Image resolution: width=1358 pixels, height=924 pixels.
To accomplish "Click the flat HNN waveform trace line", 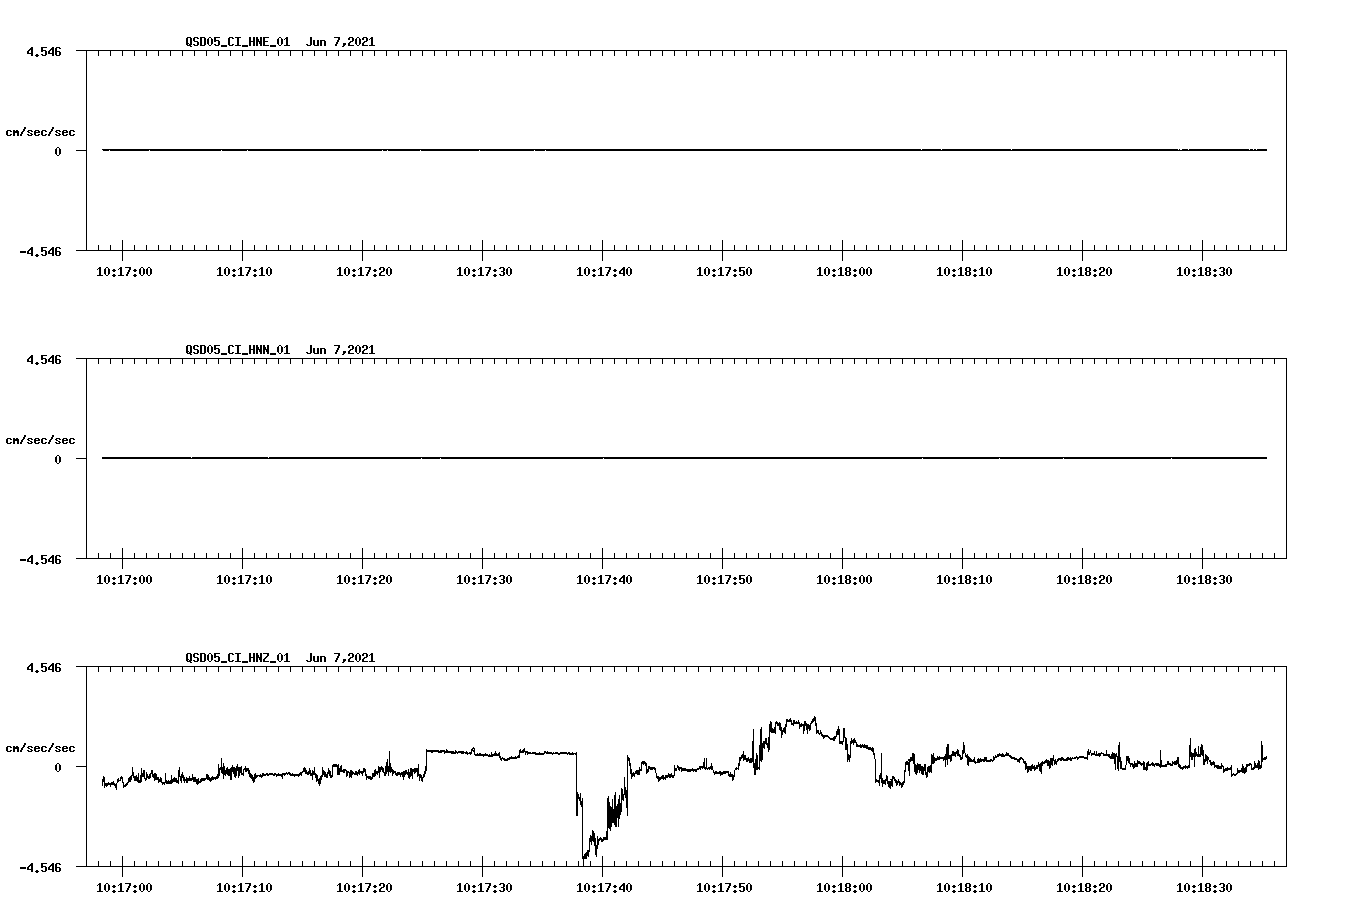I will pyautogui.click(x=684, y=458).
